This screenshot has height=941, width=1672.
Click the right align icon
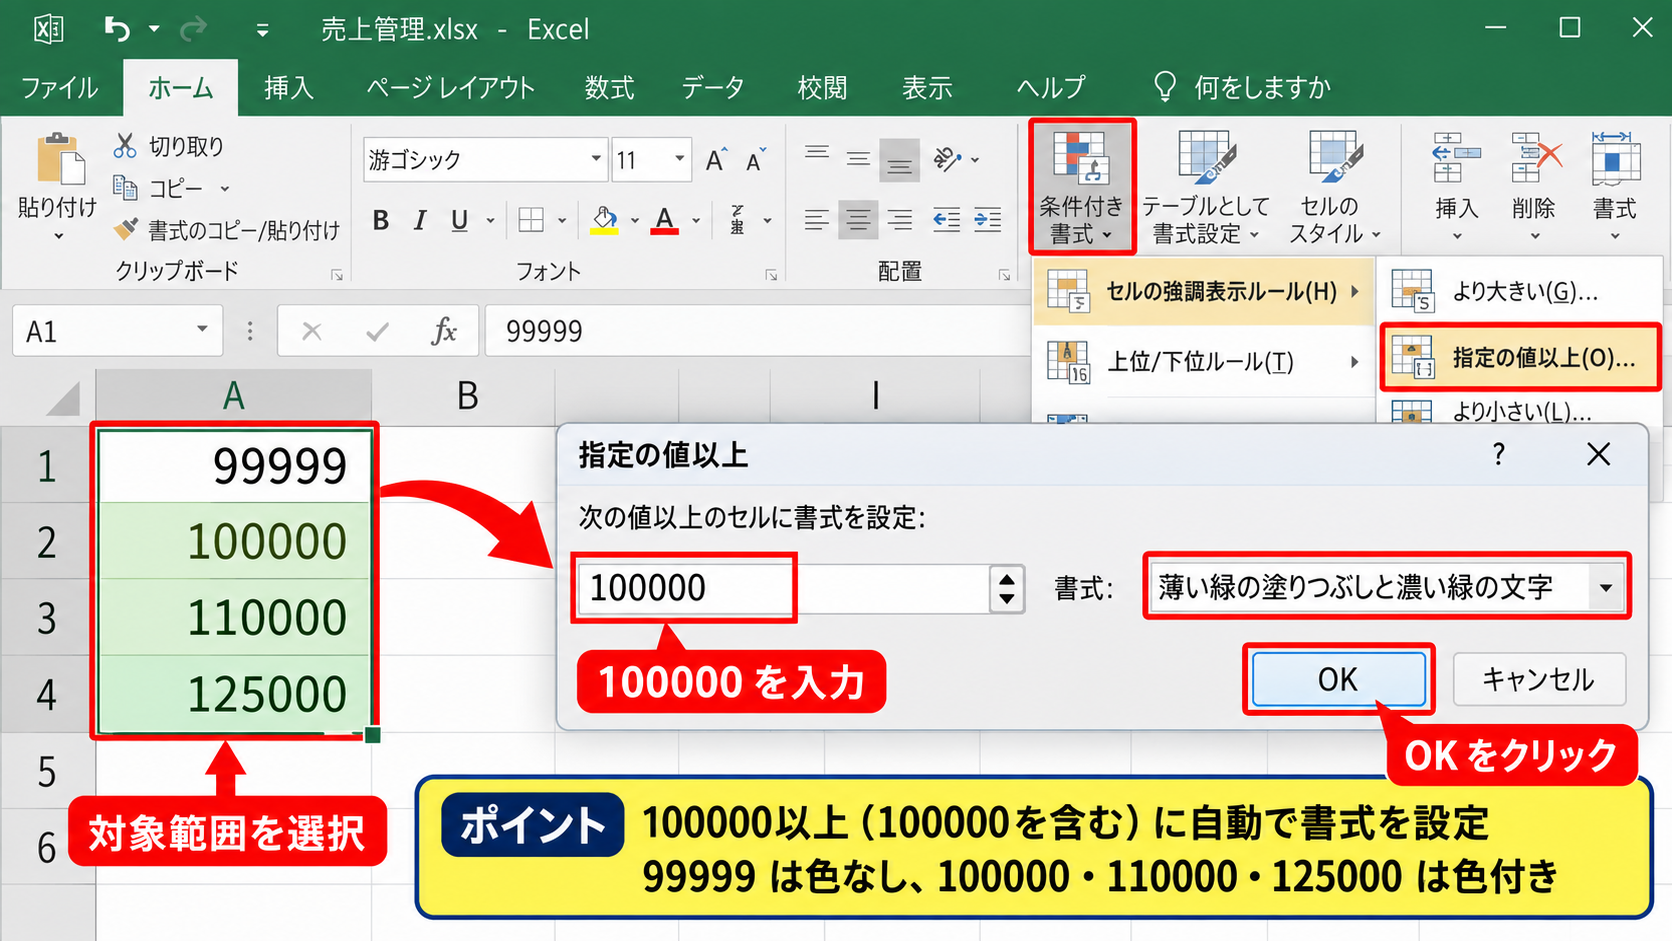click(x=900, y=220)
